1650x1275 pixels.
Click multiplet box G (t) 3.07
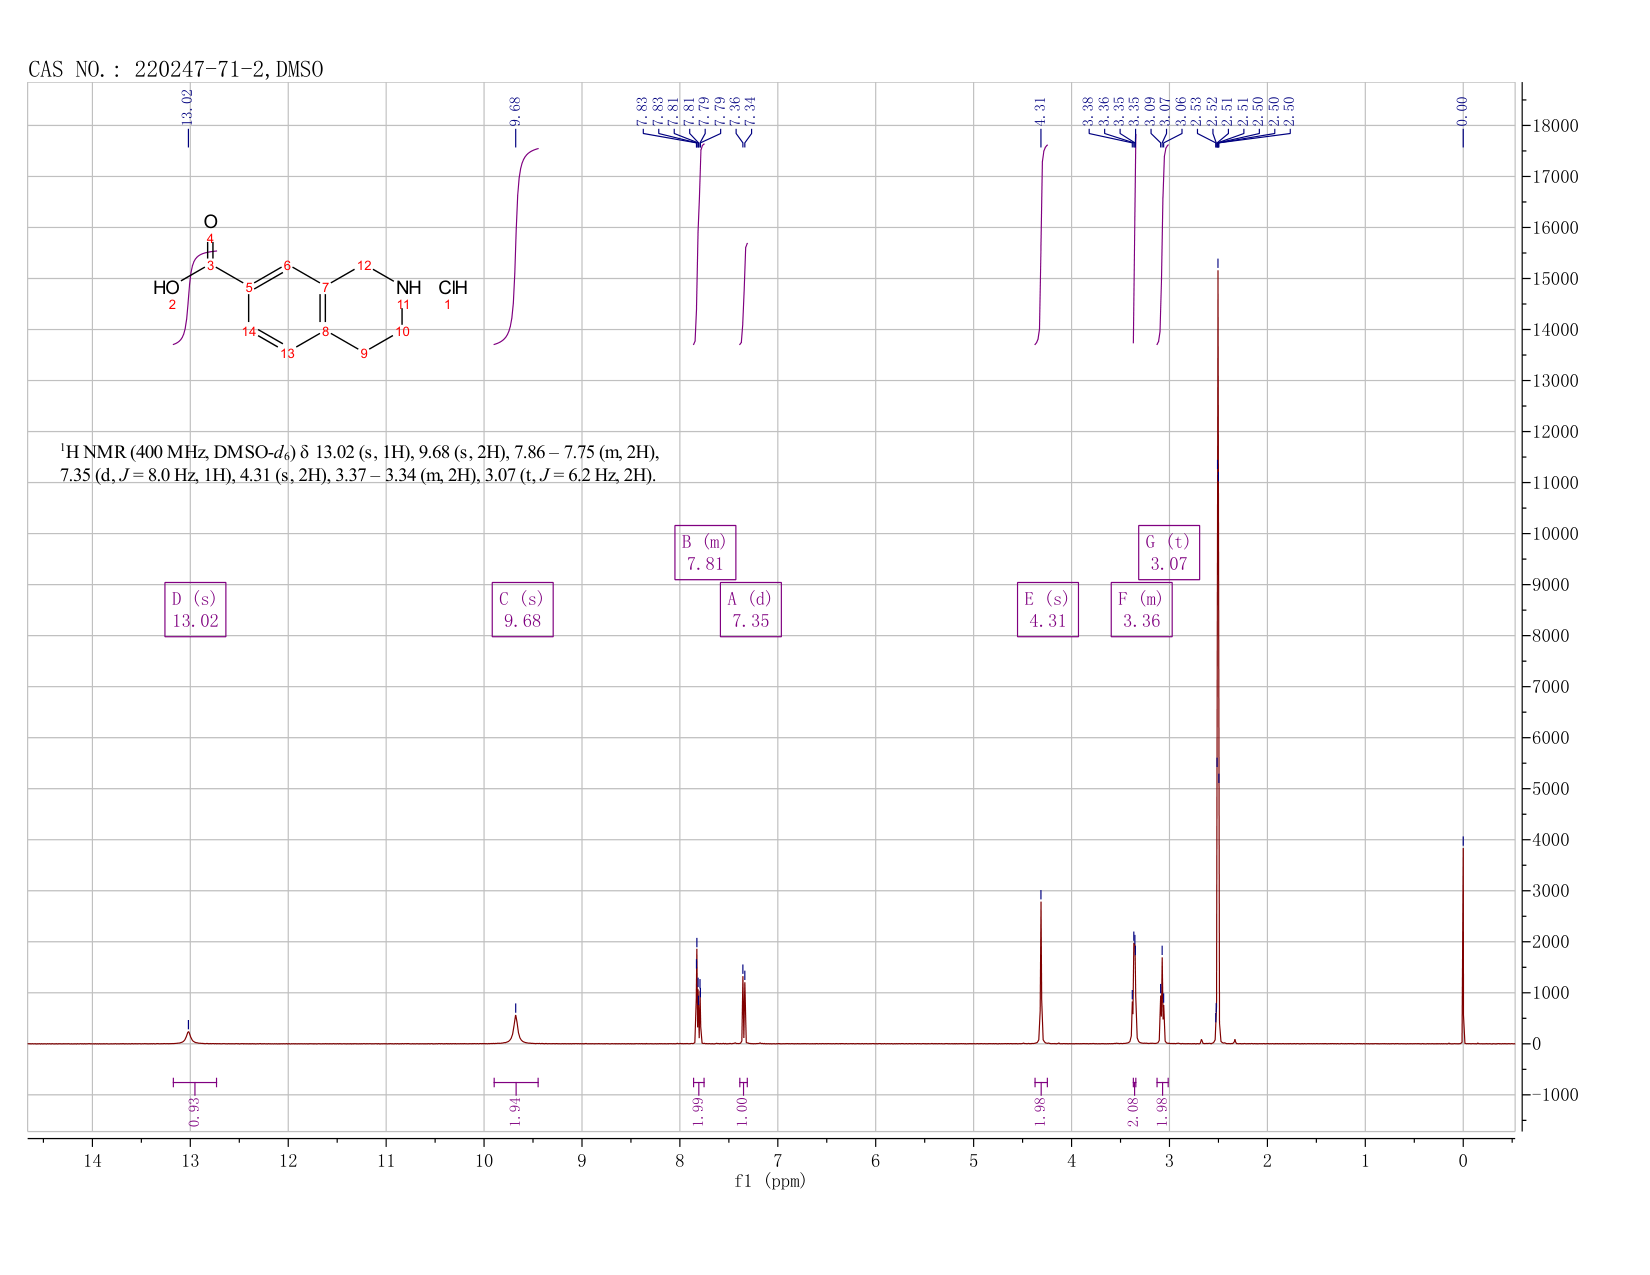[1169, 553]
